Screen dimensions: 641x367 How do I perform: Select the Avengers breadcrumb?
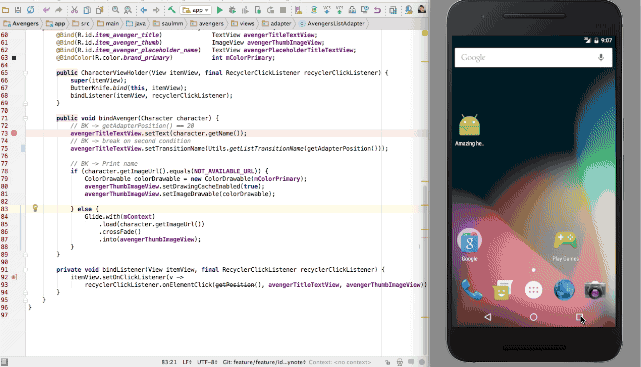[x=20, y=24]
